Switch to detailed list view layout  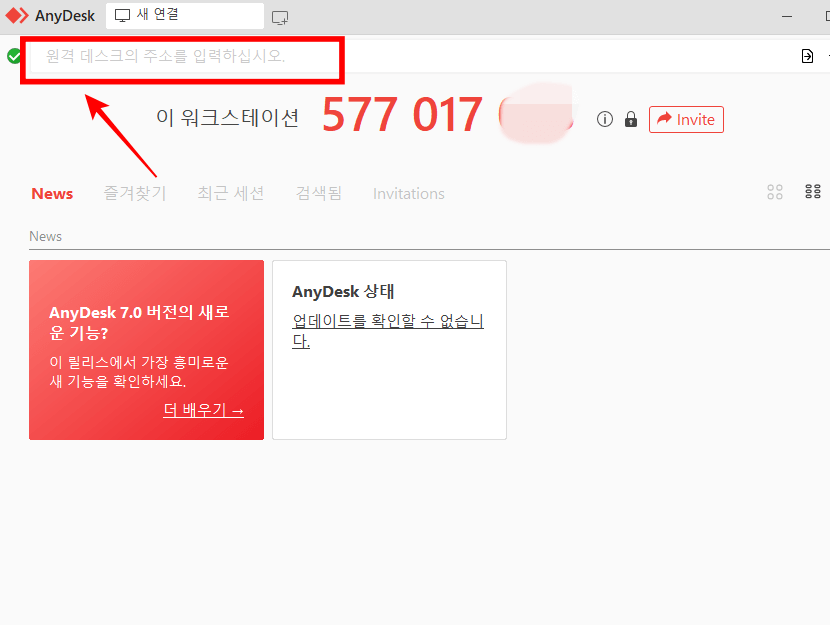pos(813,191)
